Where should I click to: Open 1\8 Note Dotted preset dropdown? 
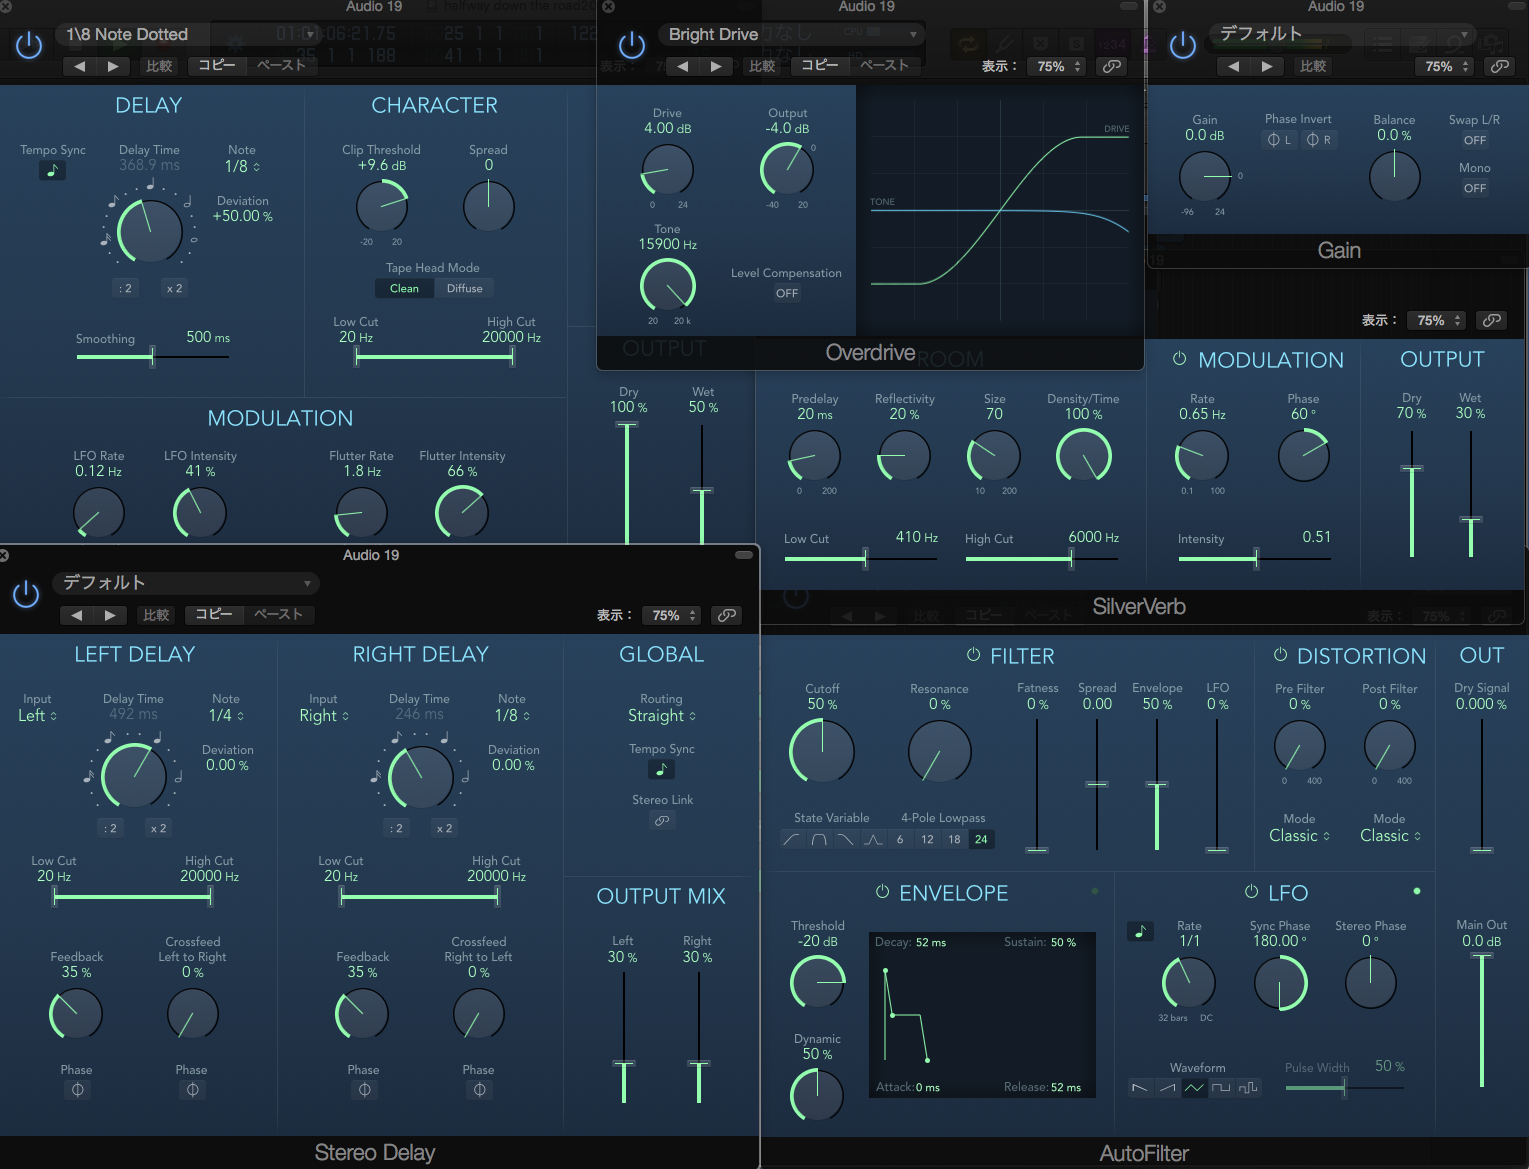click(x=186, y=34)
